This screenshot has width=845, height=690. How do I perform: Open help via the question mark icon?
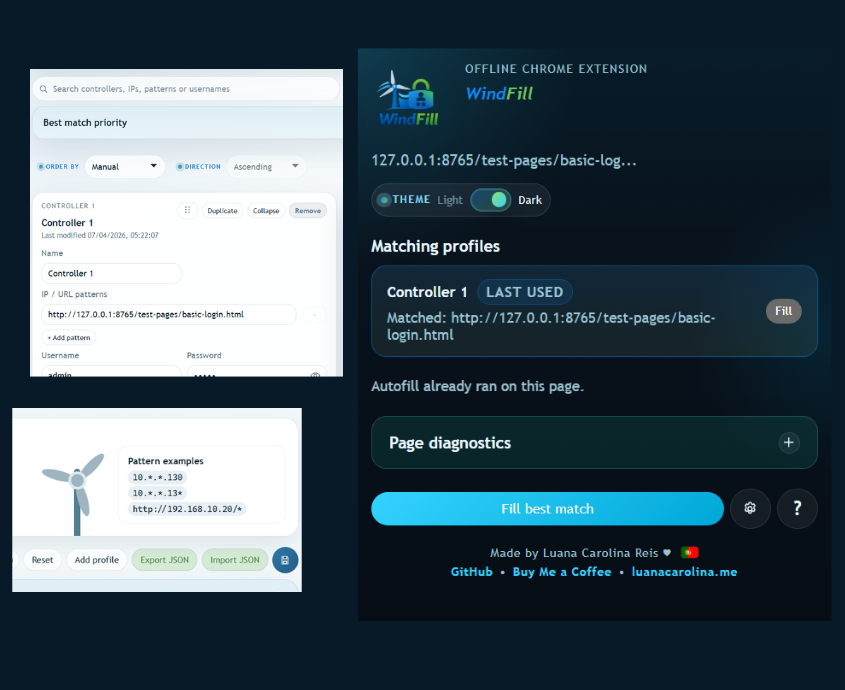[x=797, y=509]
